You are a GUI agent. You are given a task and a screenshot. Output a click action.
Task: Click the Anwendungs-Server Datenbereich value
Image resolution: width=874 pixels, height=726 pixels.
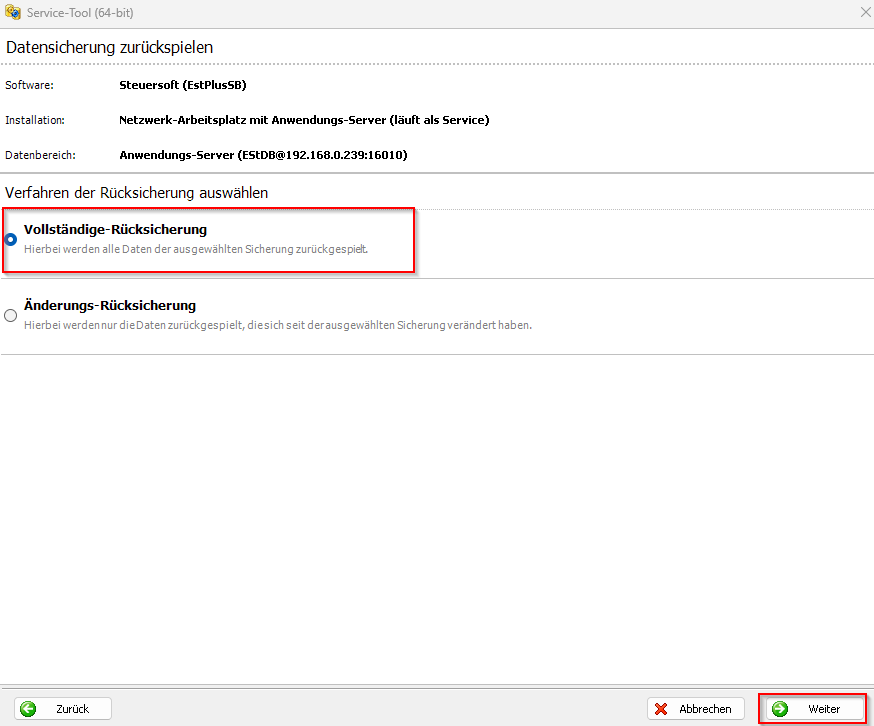263,155
